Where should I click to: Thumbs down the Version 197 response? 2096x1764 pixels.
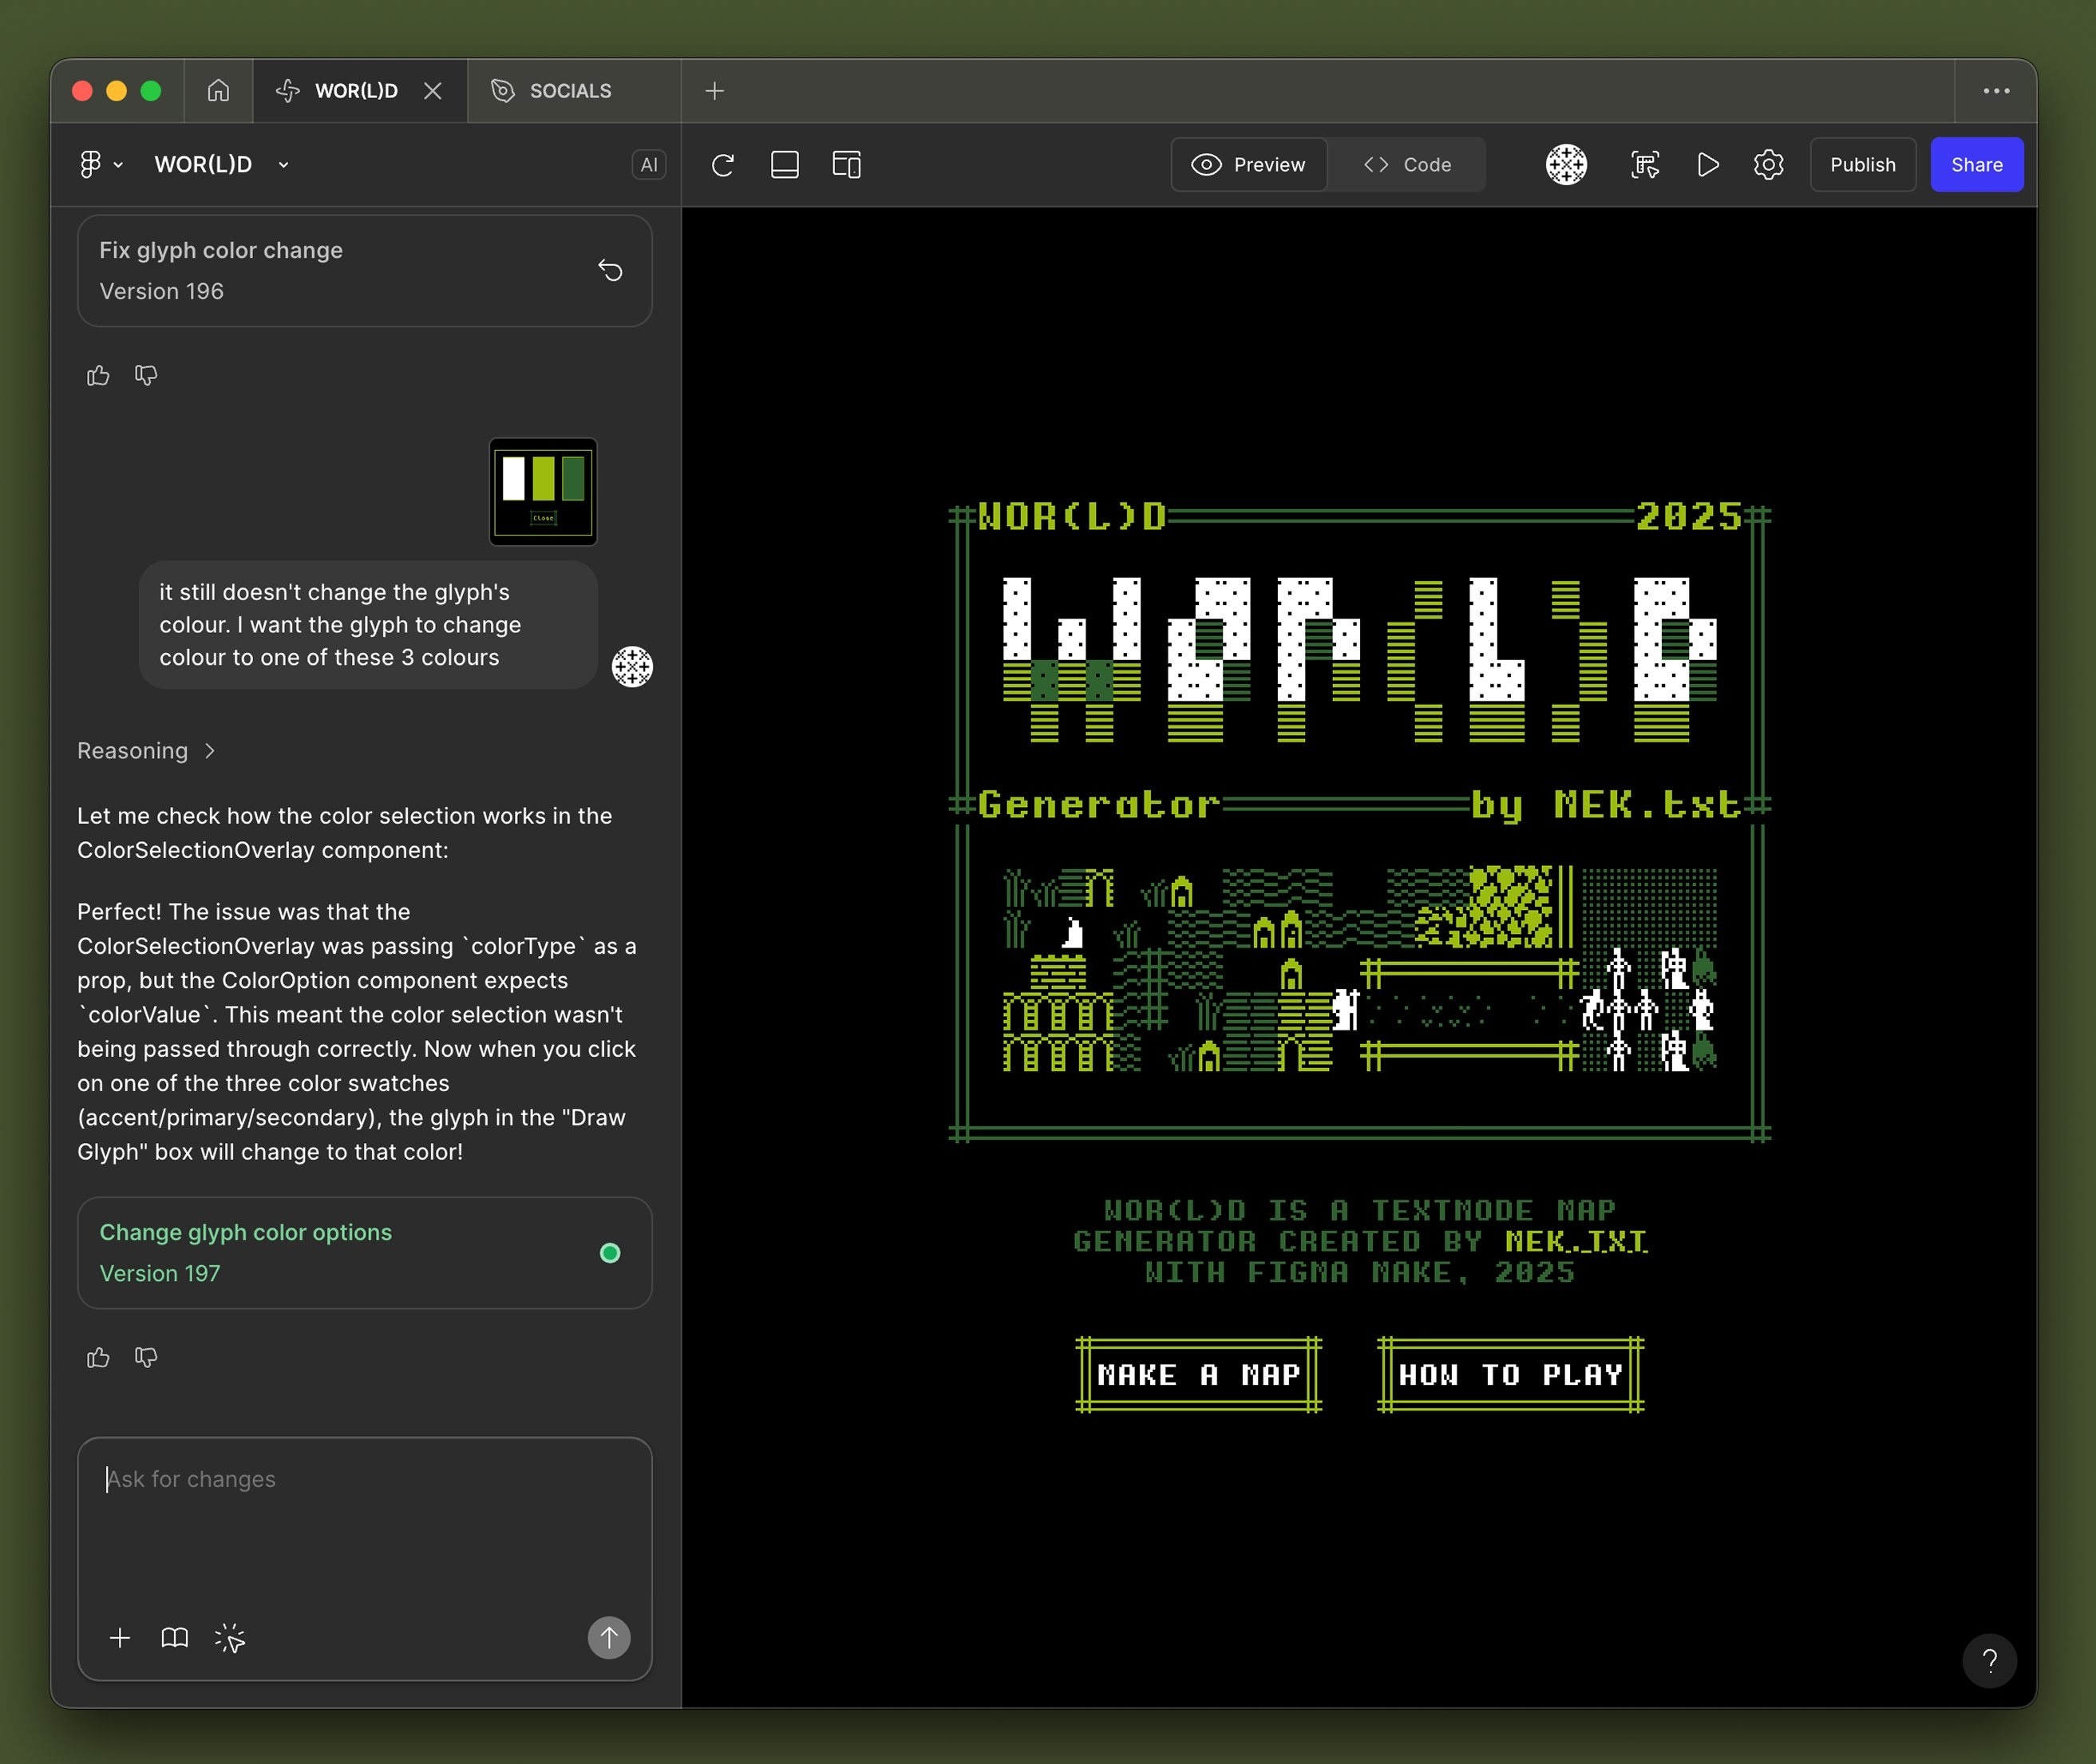[146, 1358]
